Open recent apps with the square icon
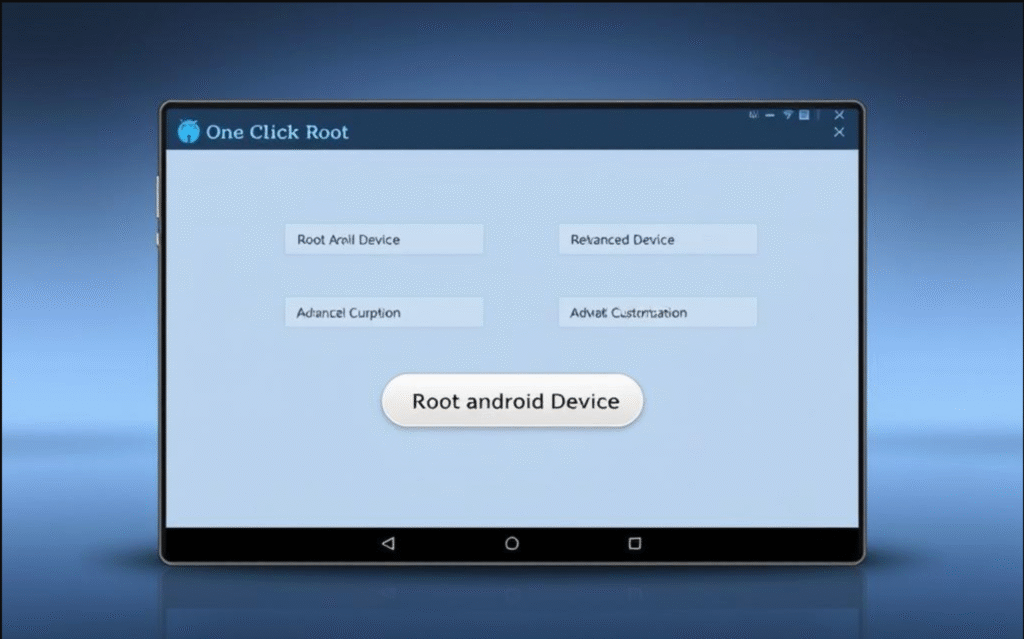 pos(635,544)
